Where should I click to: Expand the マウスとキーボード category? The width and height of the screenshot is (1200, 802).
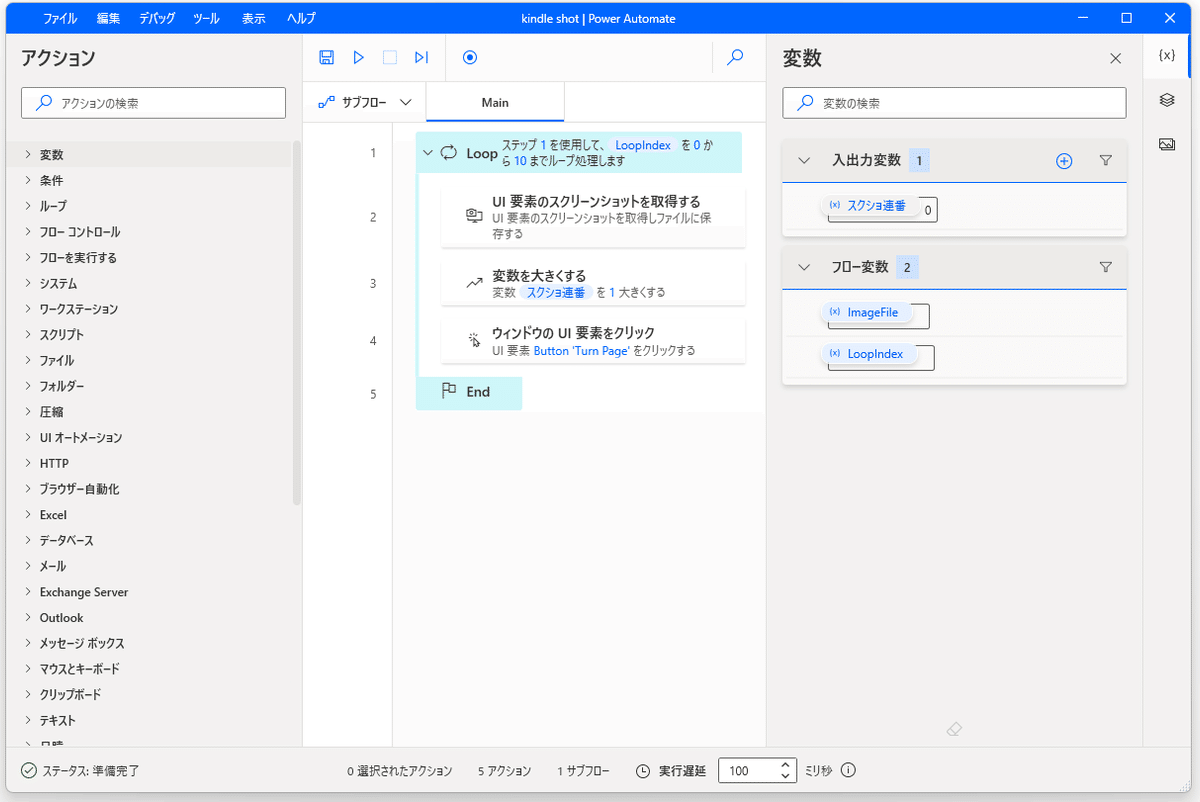(28, 669)
